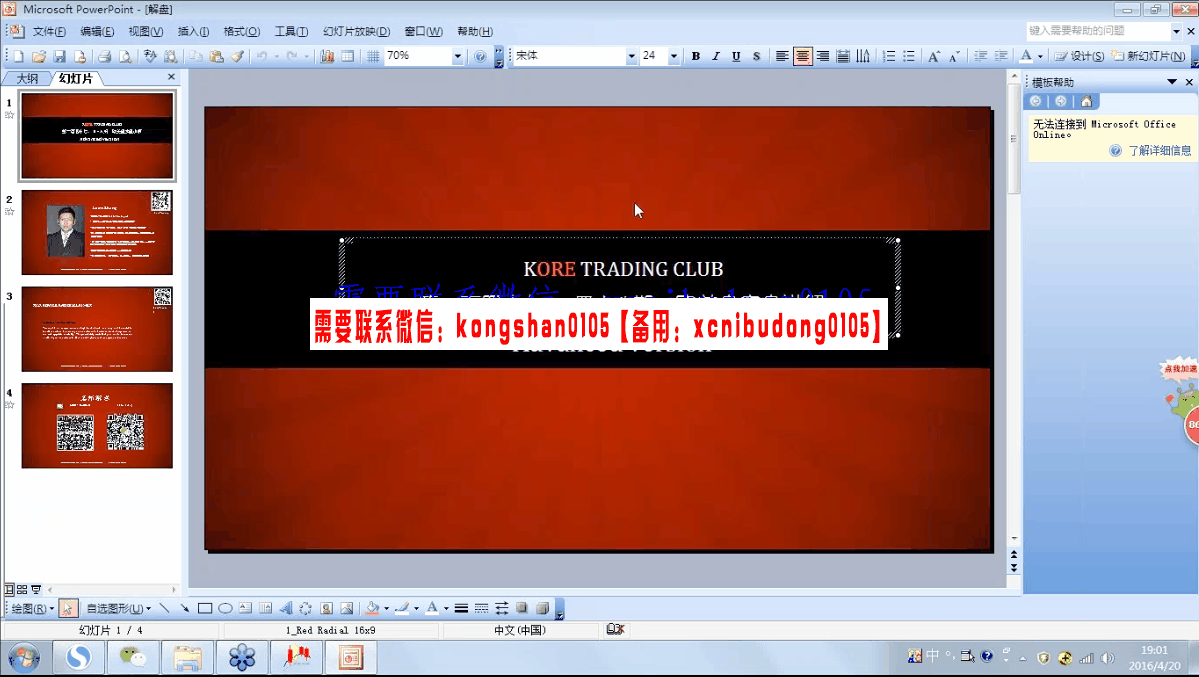Toggle the Select Objects pointer tool

tap(67, 608)
